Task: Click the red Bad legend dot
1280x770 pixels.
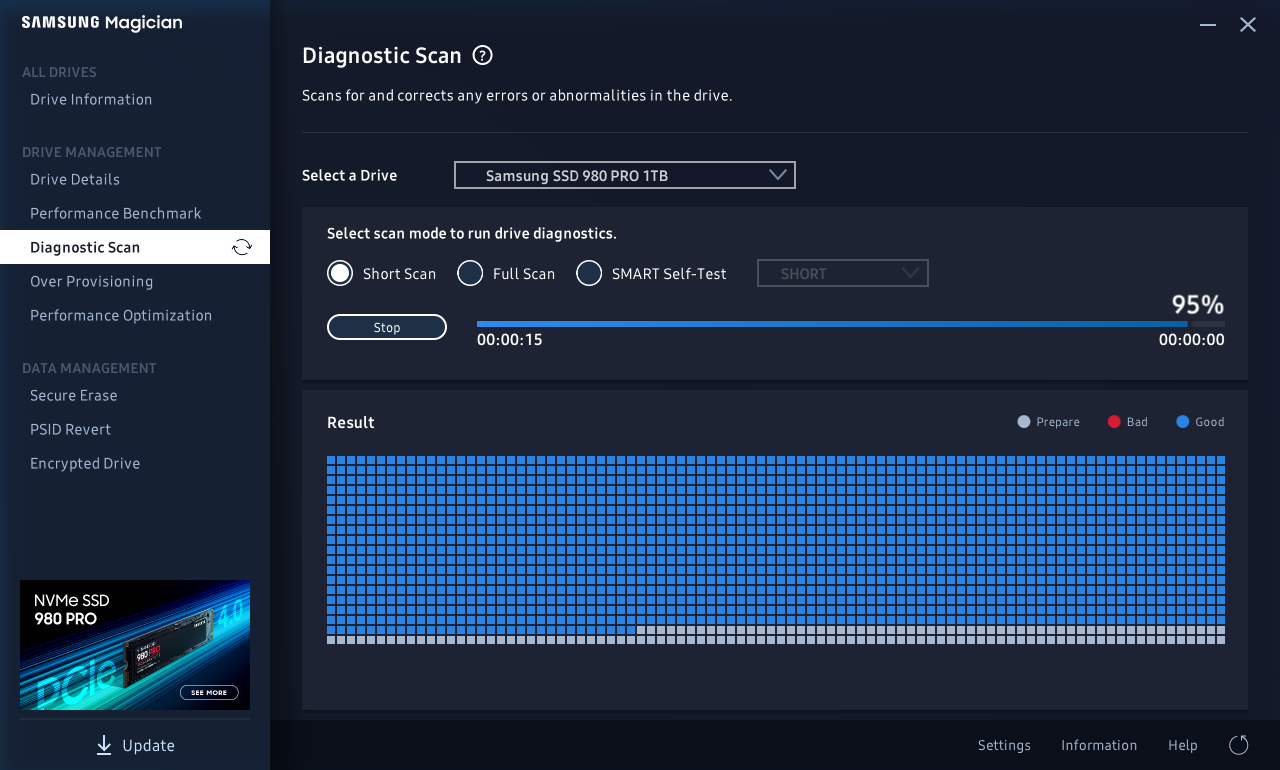Action: (x=1114, y=422)
